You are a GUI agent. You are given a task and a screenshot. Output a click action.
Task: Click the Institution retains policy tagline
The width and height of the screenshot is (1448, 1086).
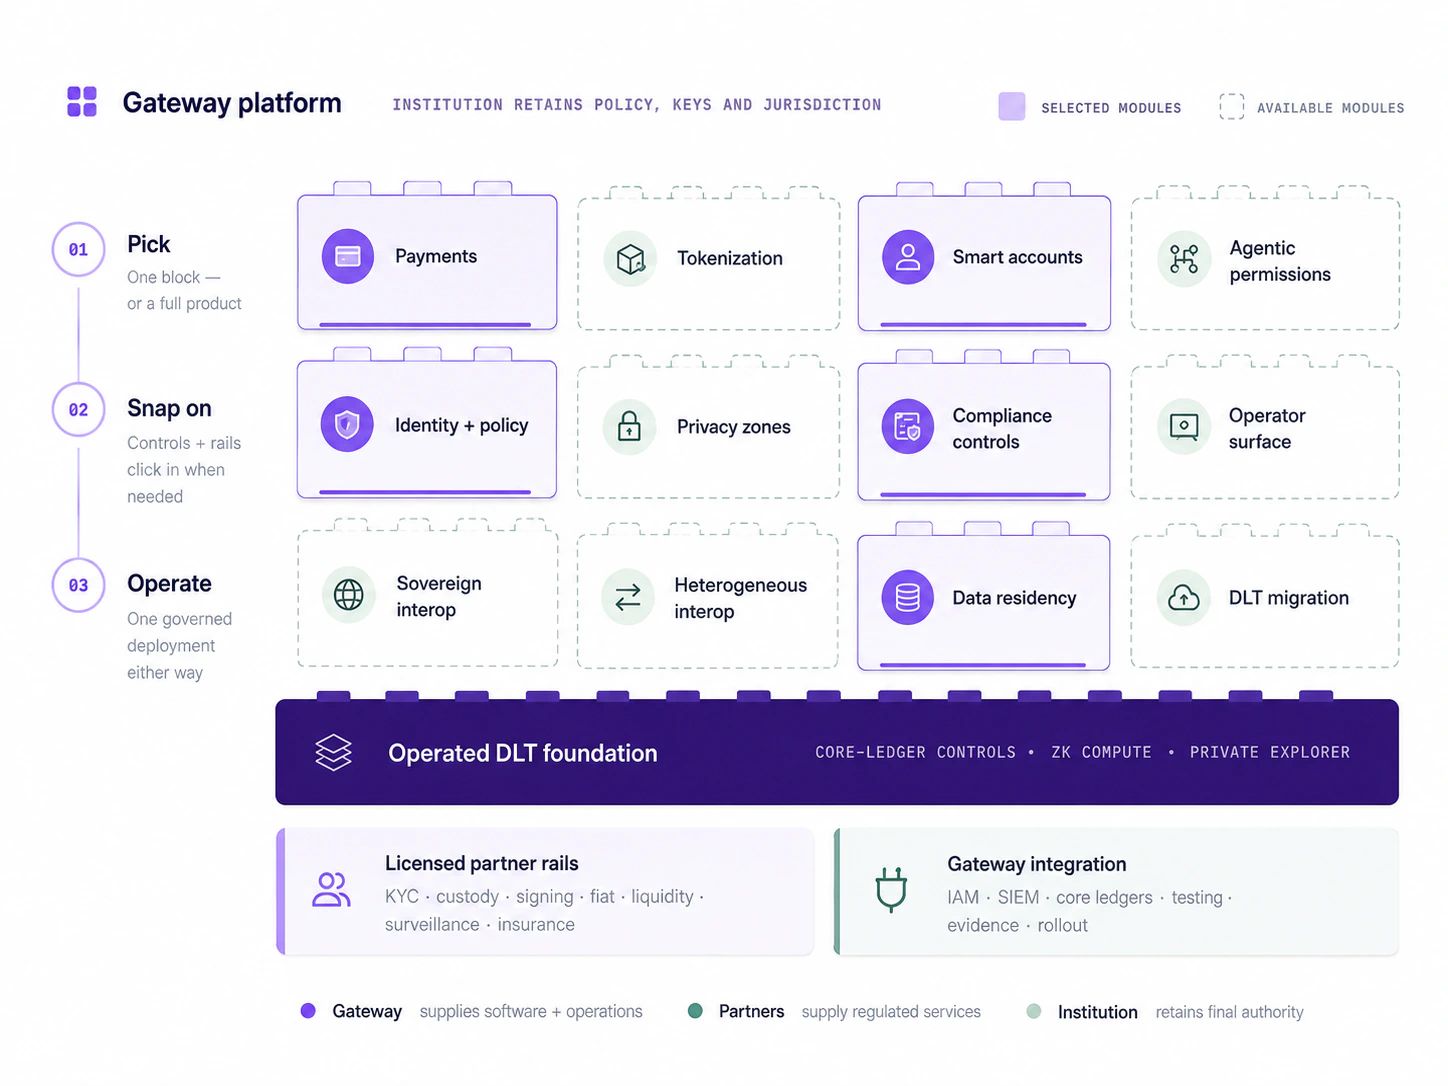(637, 105)
